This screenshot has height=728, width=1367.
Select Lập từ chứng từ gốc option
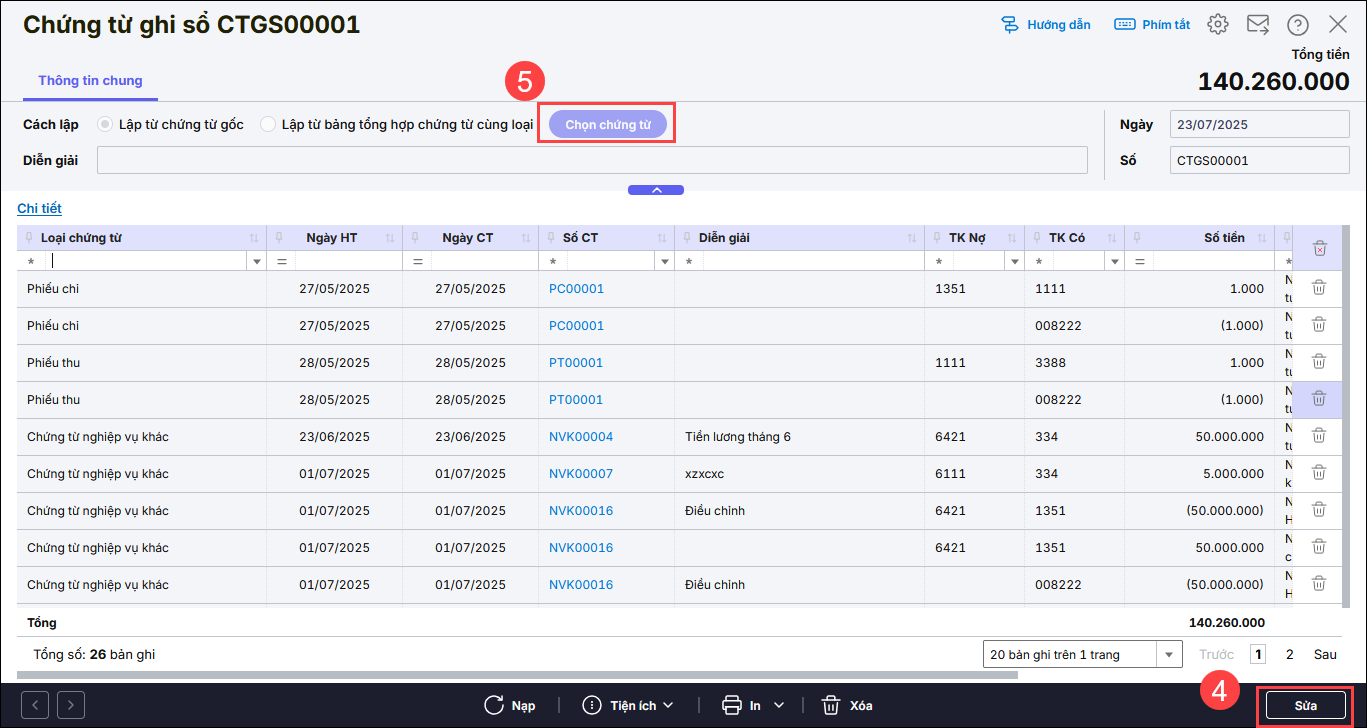click(104, 125)
